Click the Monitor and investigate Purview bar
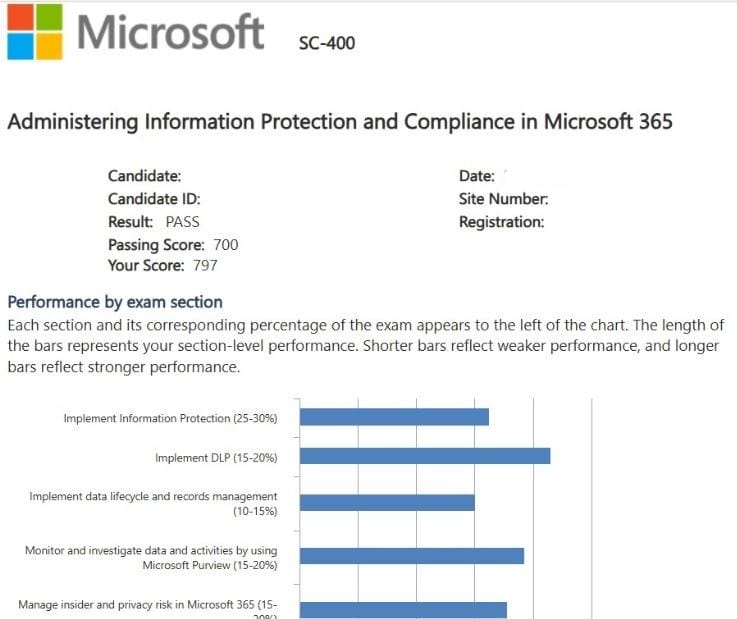The width and height of the screenshot is (737, 619). [x=412, y=556]
